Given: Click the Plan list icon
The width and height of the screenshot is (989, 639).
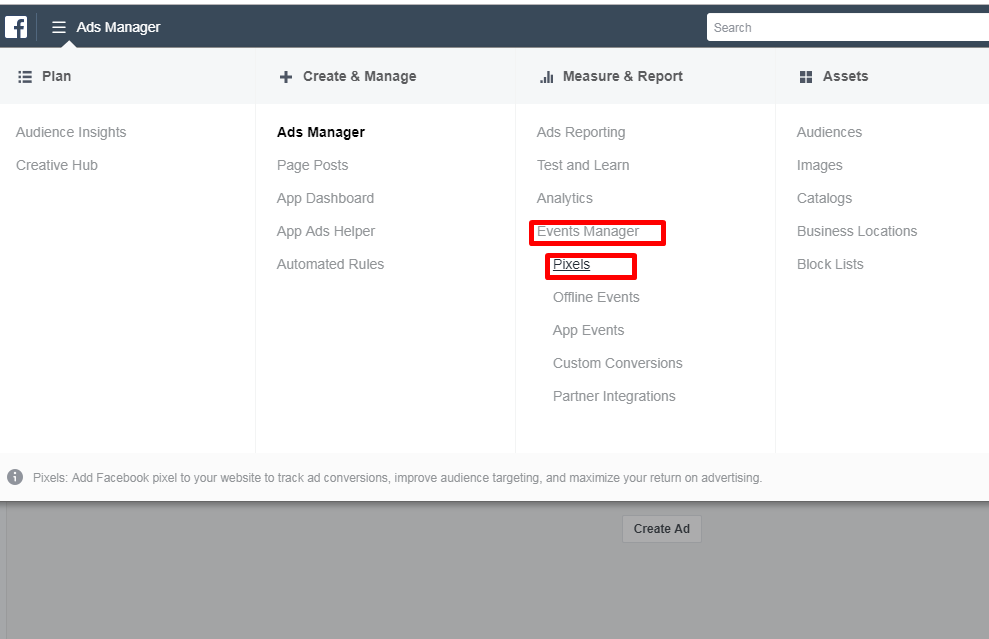Looking at the screenshot, I should [x=25, y=77].
